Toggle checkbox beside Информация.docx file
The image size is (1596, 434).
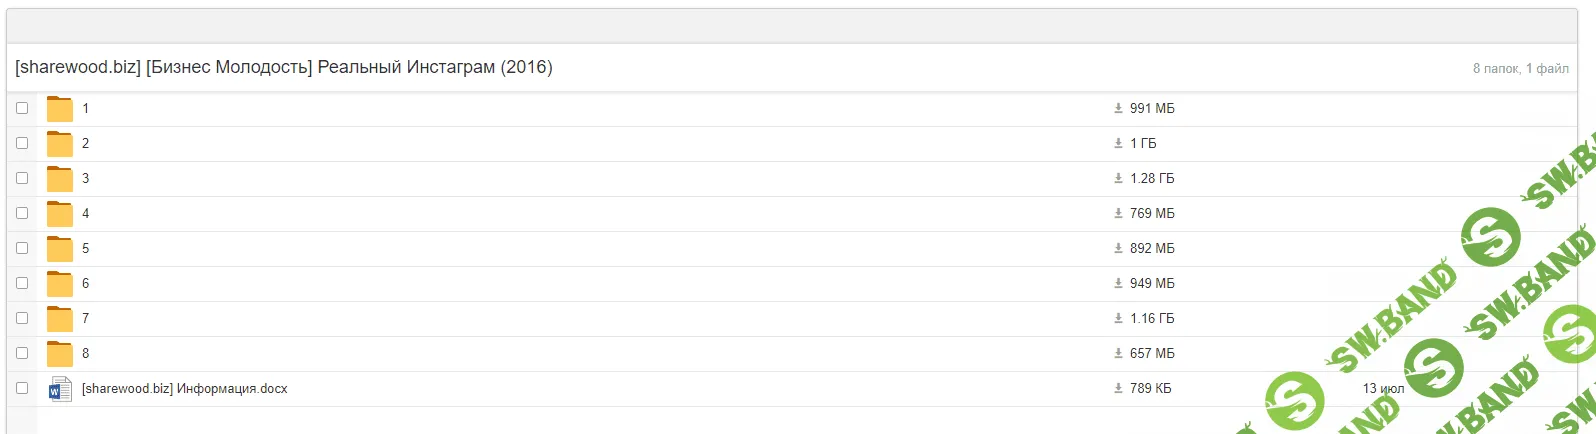(22, 388)
